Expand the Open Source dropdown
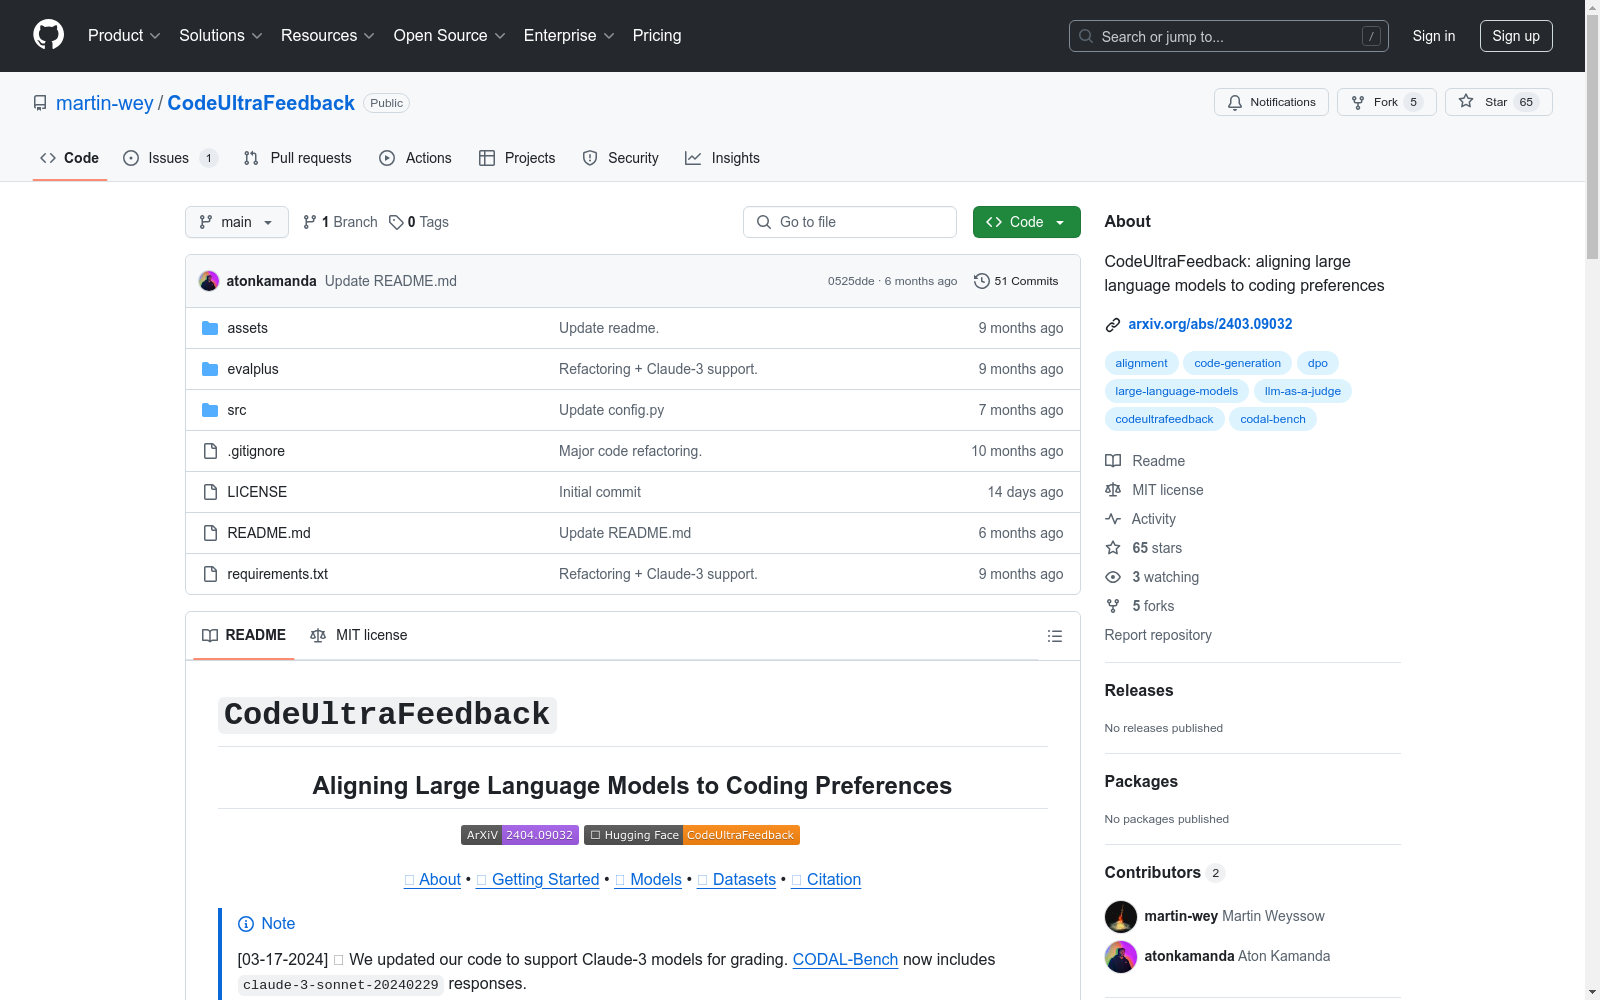This screenshot has width=1600, height=1000. point(450,35)
